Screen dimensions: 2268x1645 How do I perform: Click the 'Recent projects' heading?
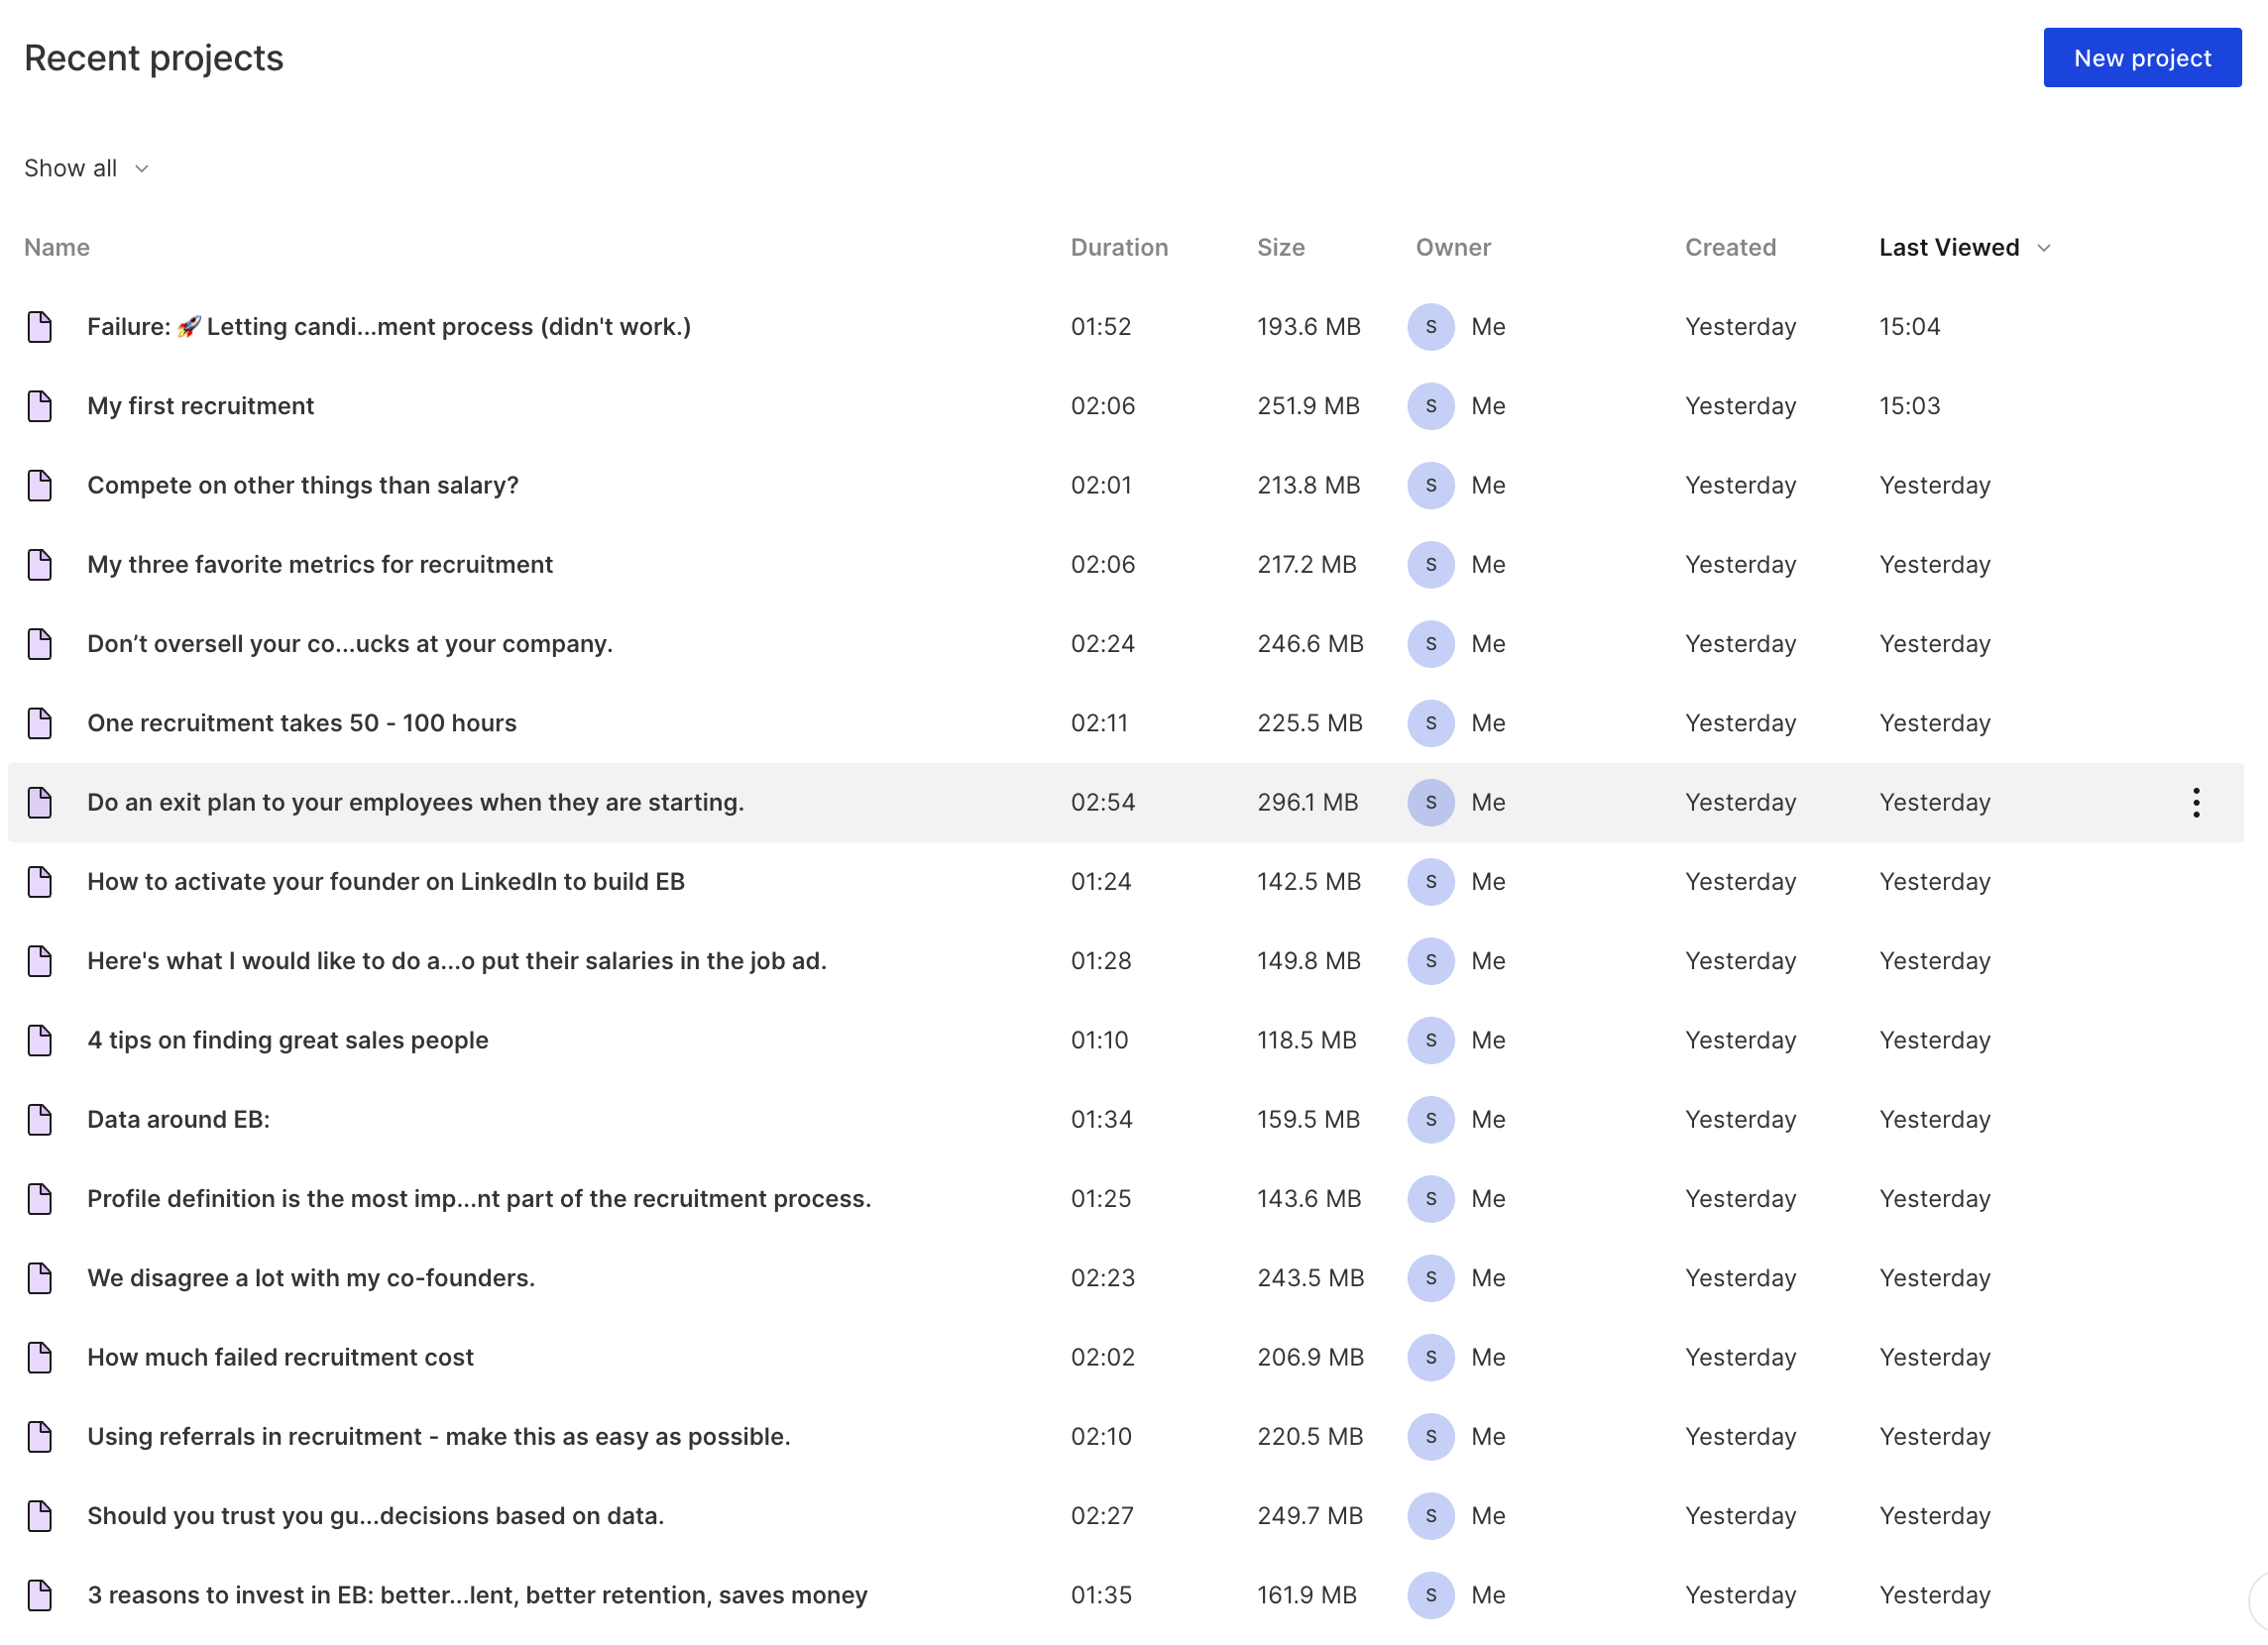tap(154, 58)
